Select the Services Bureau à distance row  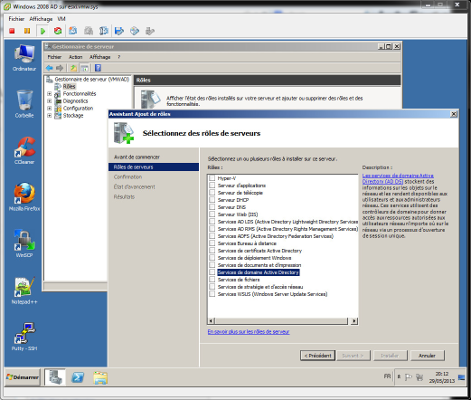point(247,243)
